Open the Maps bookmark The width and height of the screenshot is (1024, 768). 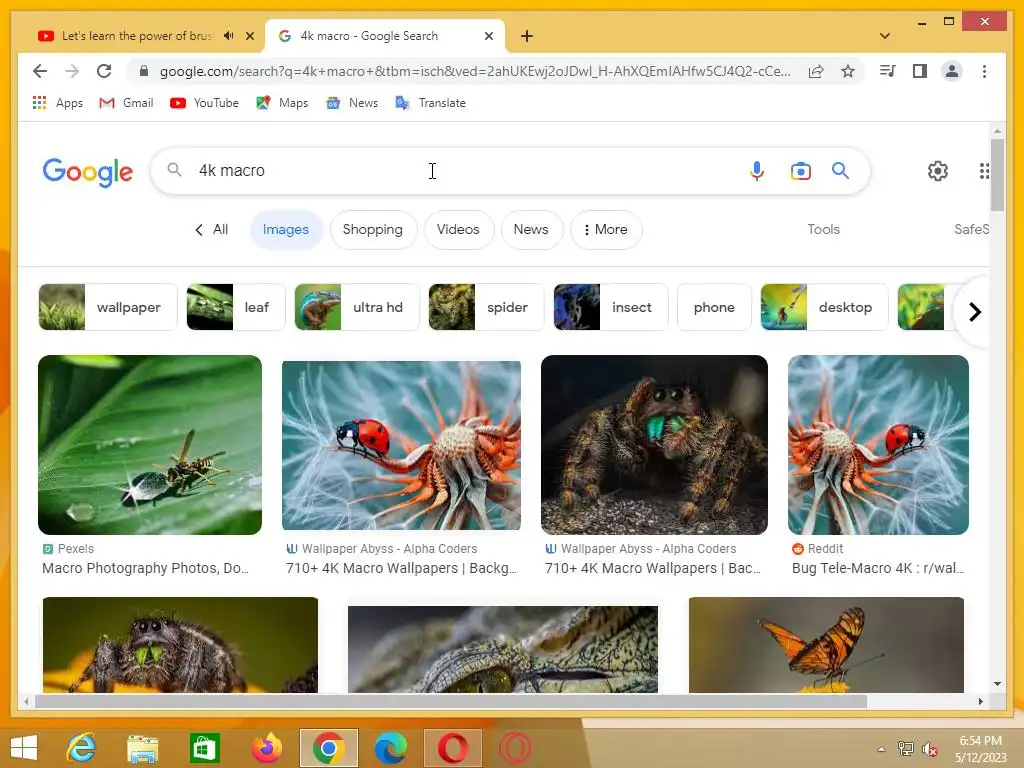pos(282,103)
